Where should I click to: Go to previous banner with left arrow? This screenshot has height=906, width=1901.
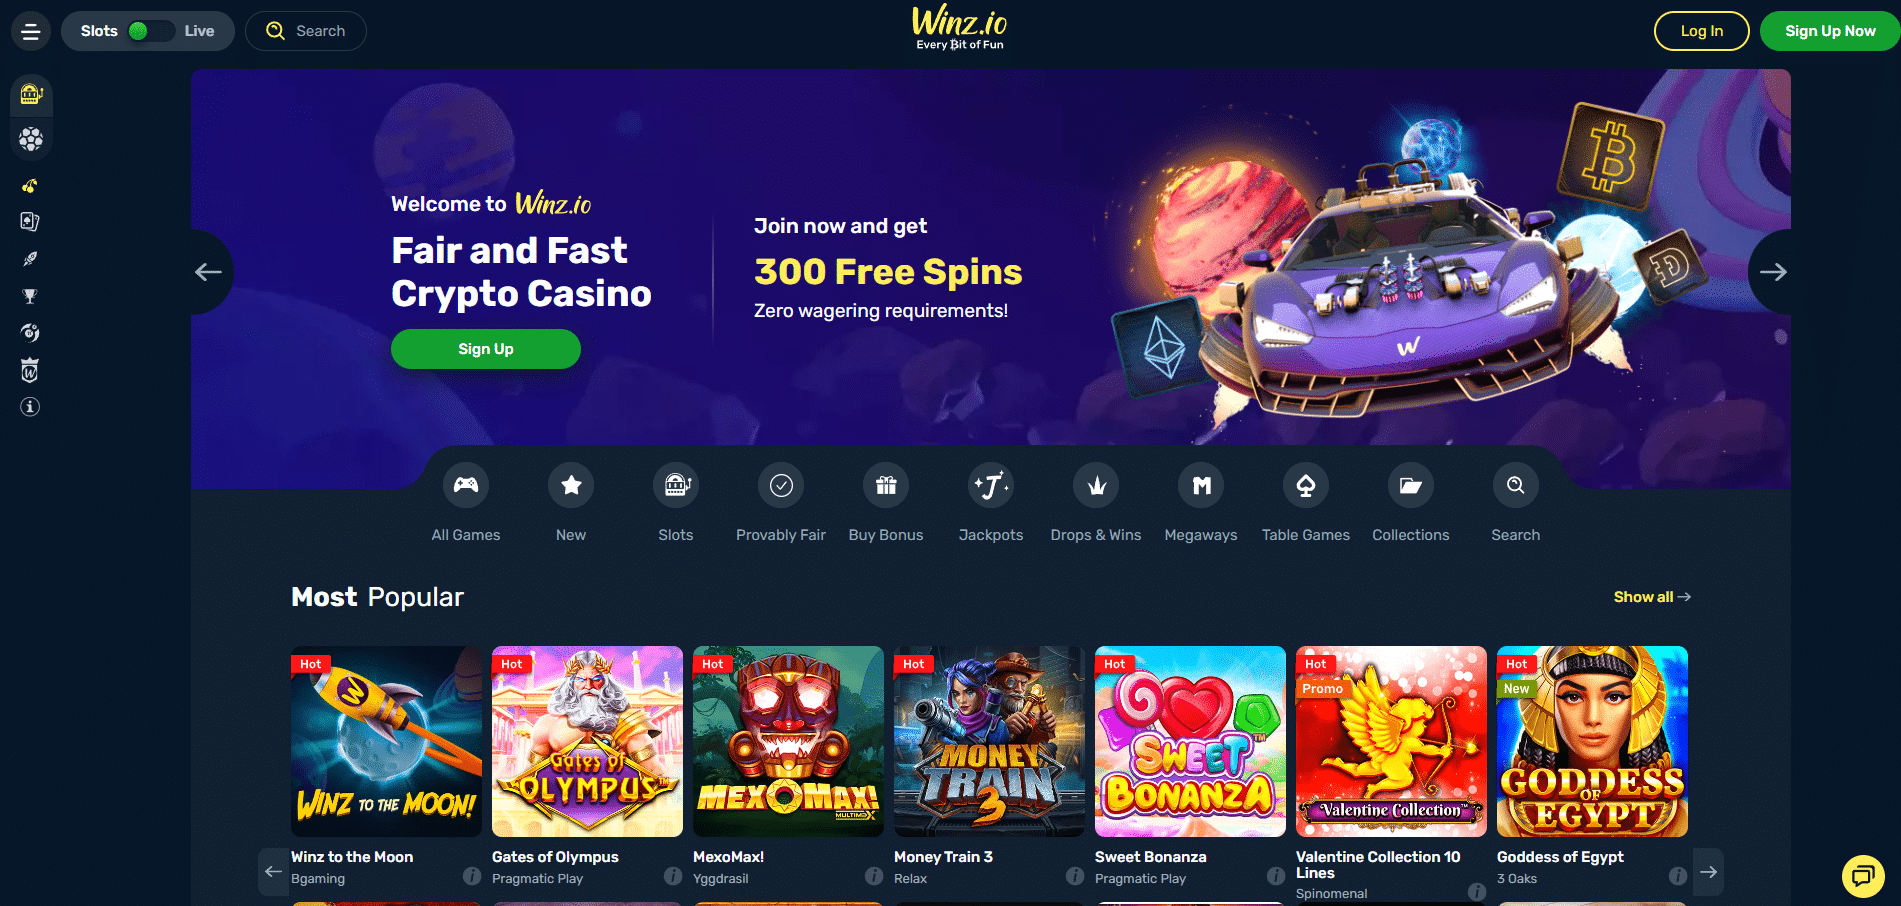(209, 272)
